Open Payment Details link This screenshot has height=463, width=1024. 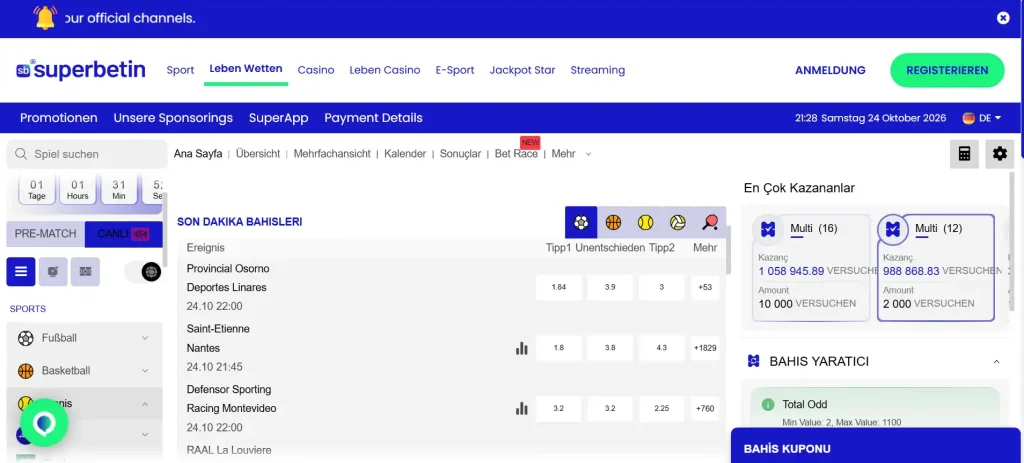click(374, 118)
